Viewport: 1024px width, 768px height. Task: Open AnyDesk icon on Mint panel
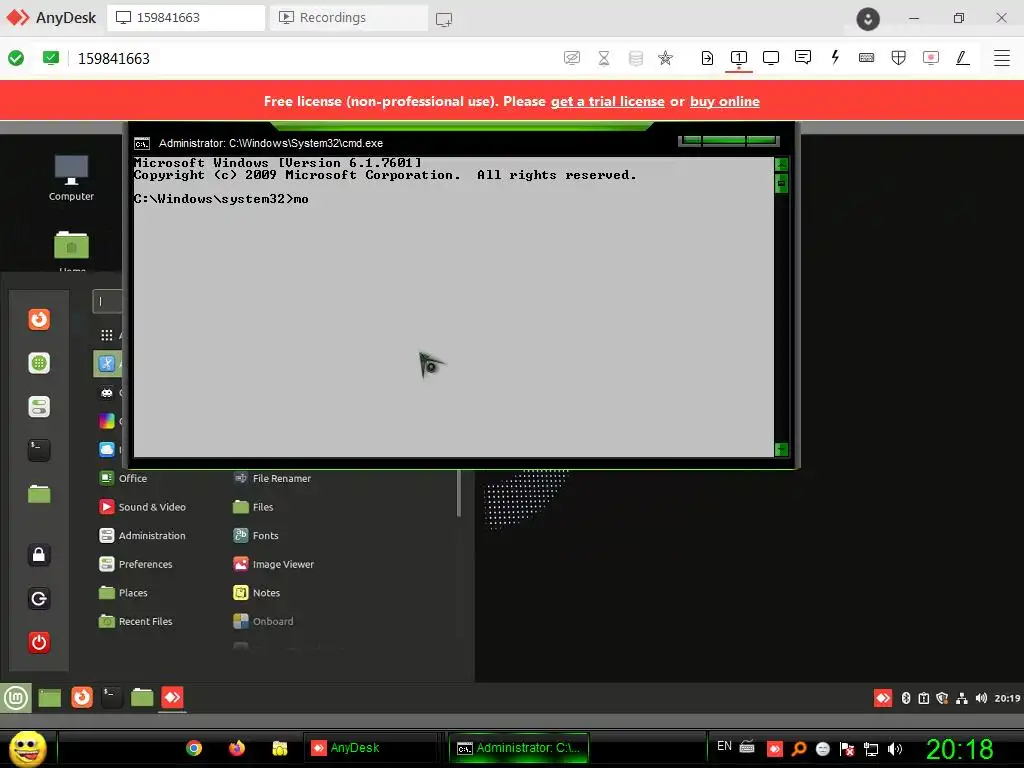[x=172, y=698]
